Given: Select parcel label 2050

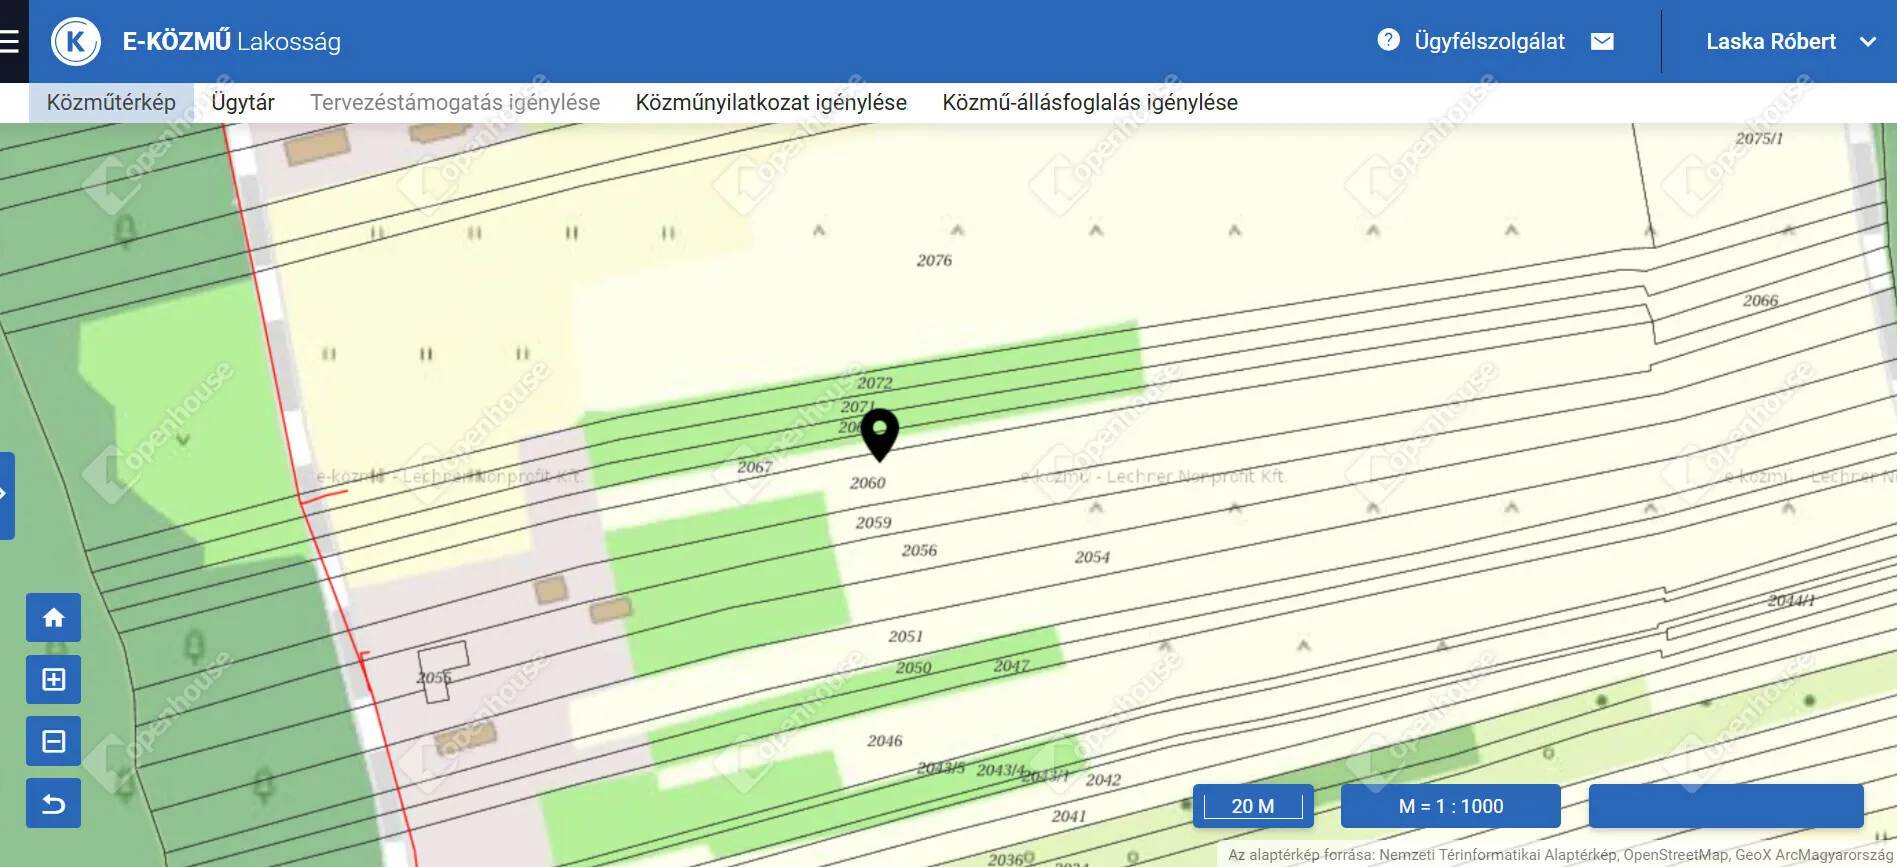Looking at the screenshot, I should tap(913, 668).
